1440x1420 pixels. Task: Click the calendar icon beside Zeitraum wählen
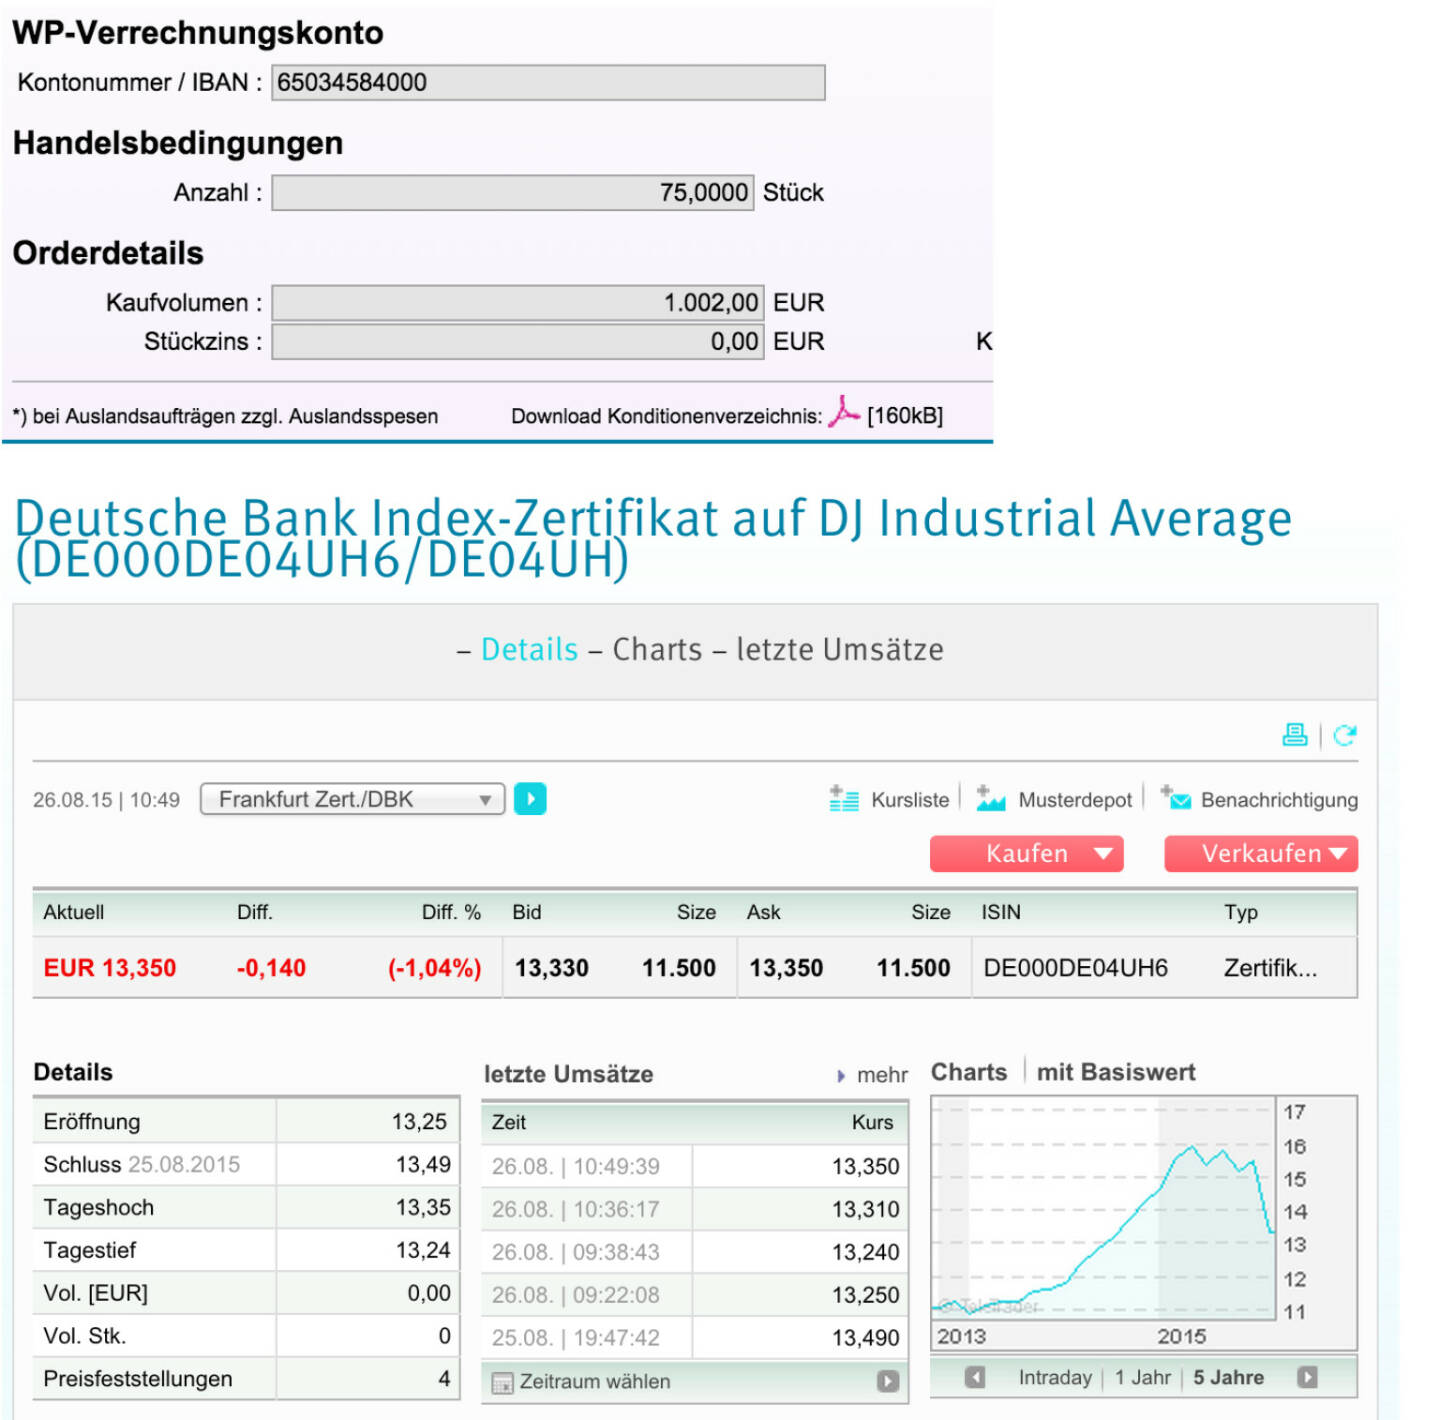point(502,1383)
